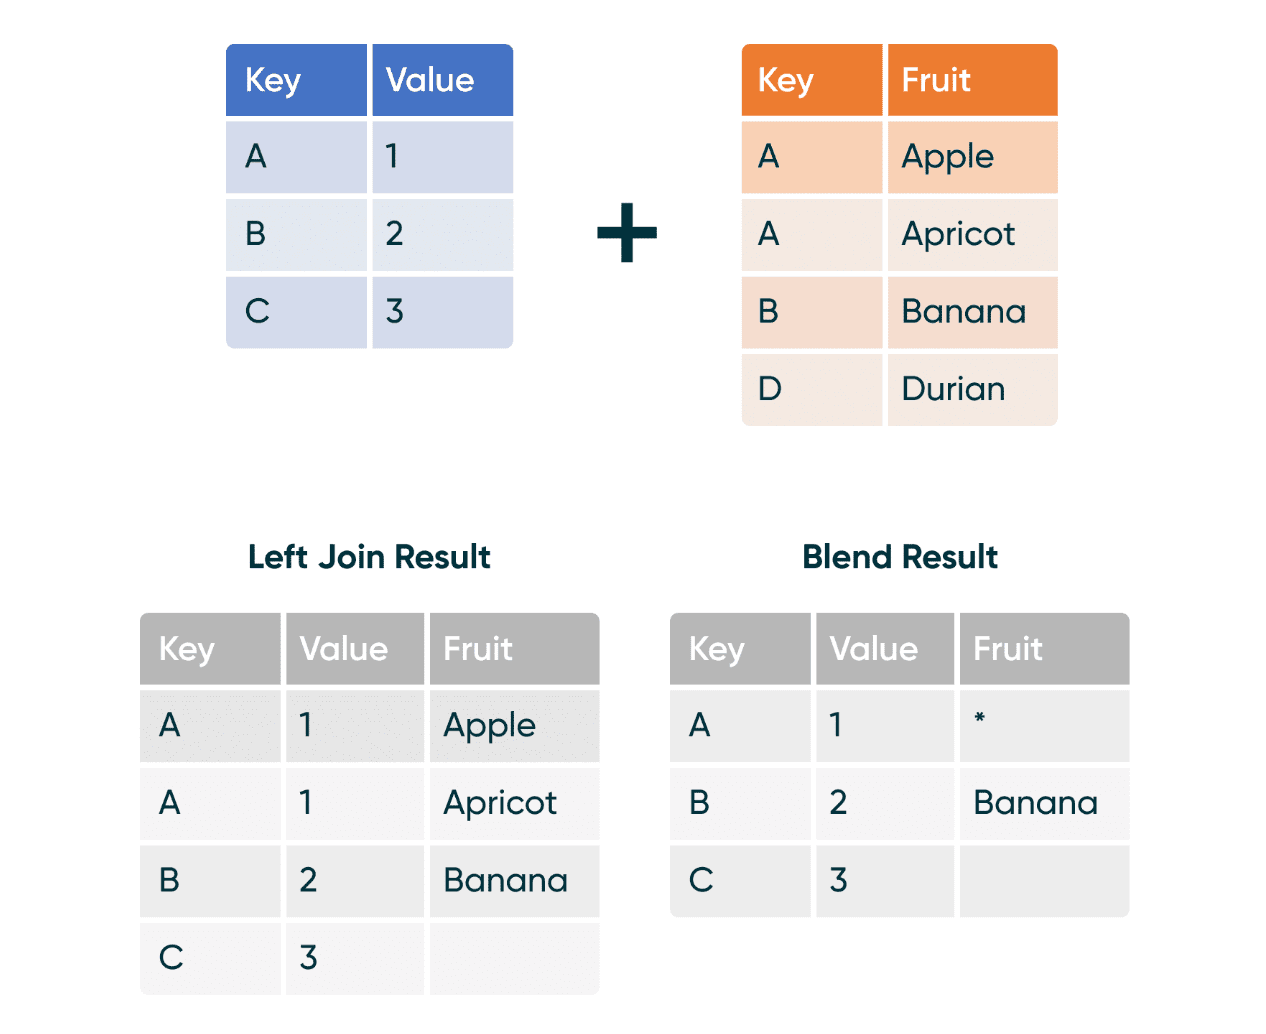Click the Value header in Left Join Result

click(x=354, y=649)
